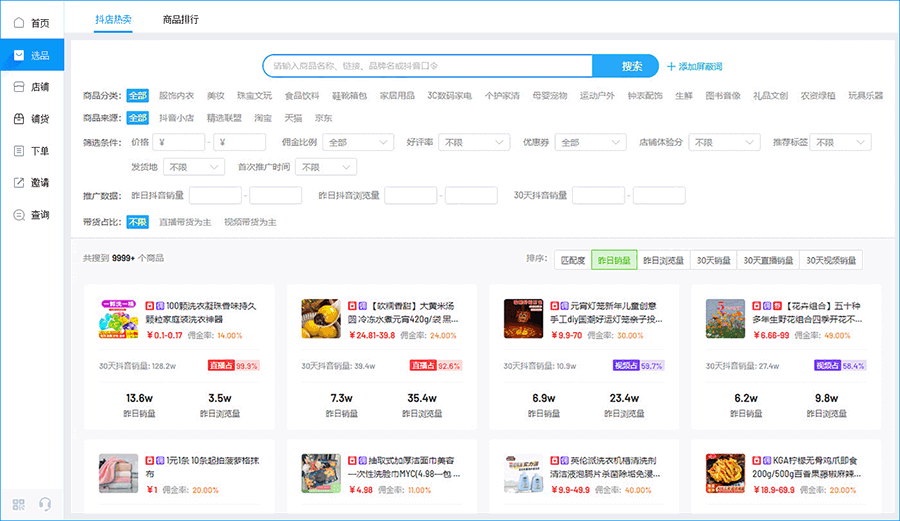Choose 直播带货为主 sales ratio option

(186, 222)
